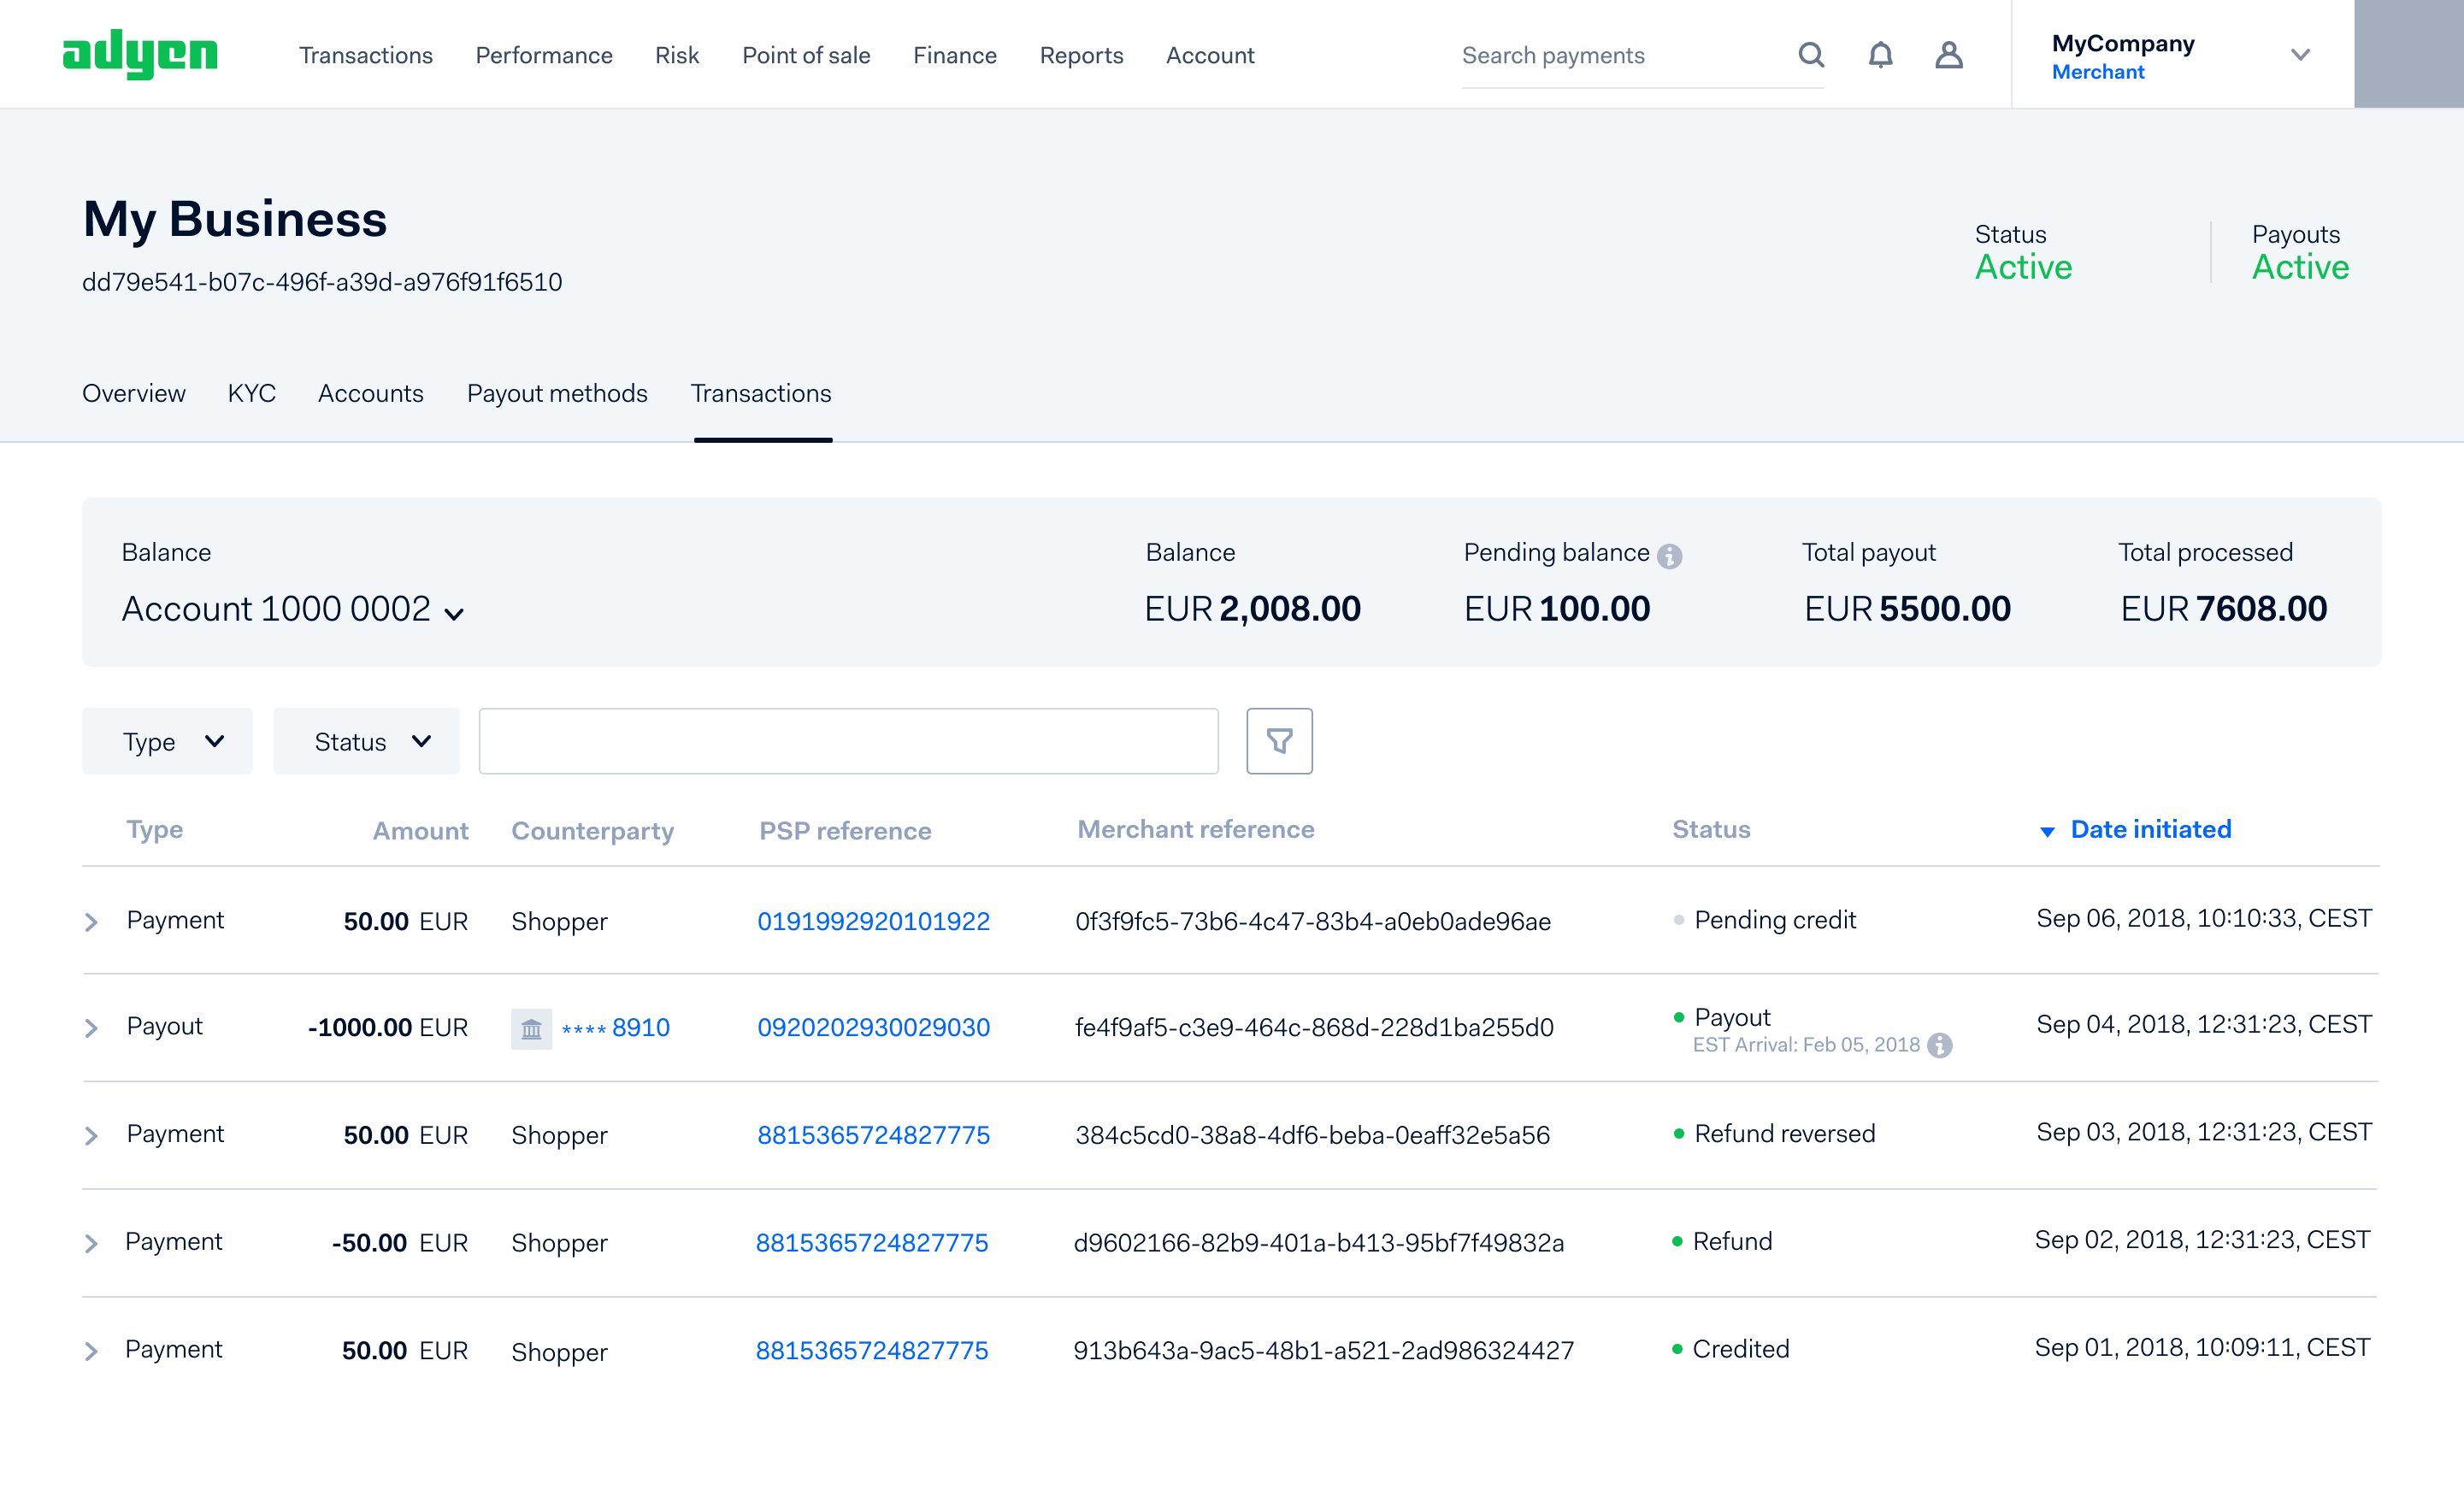Click merchant reference fe4f9af5-c3e9-464c-868d-228d1ba255d0
This screenshot has height=1496, width=2464.
tap(1314, 1027)
